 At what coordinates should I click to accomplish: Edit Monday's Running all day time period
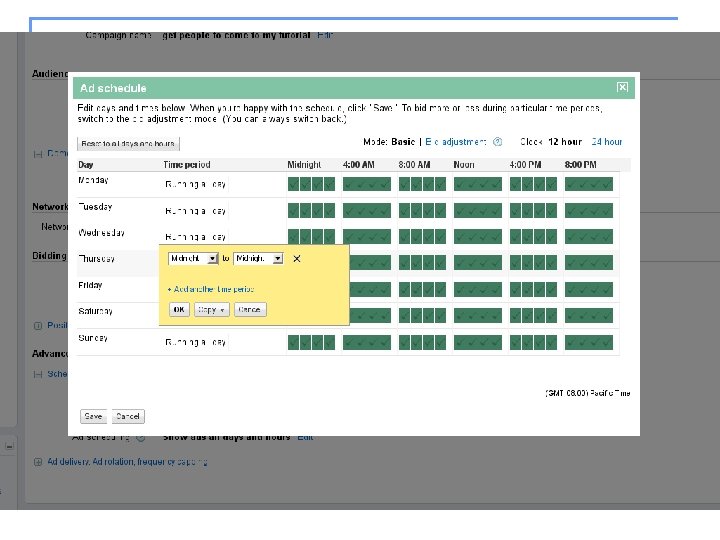(196, 184)
